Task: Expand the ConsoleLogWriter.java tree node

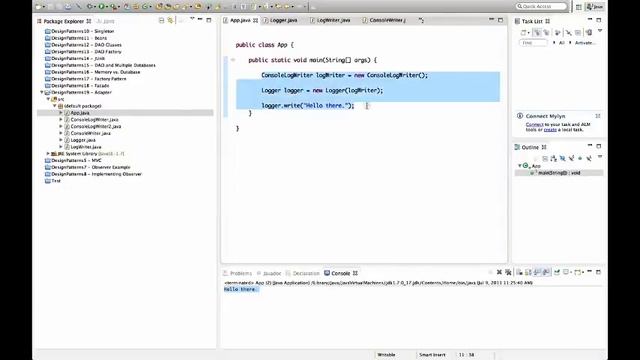Action: point(61,120)
